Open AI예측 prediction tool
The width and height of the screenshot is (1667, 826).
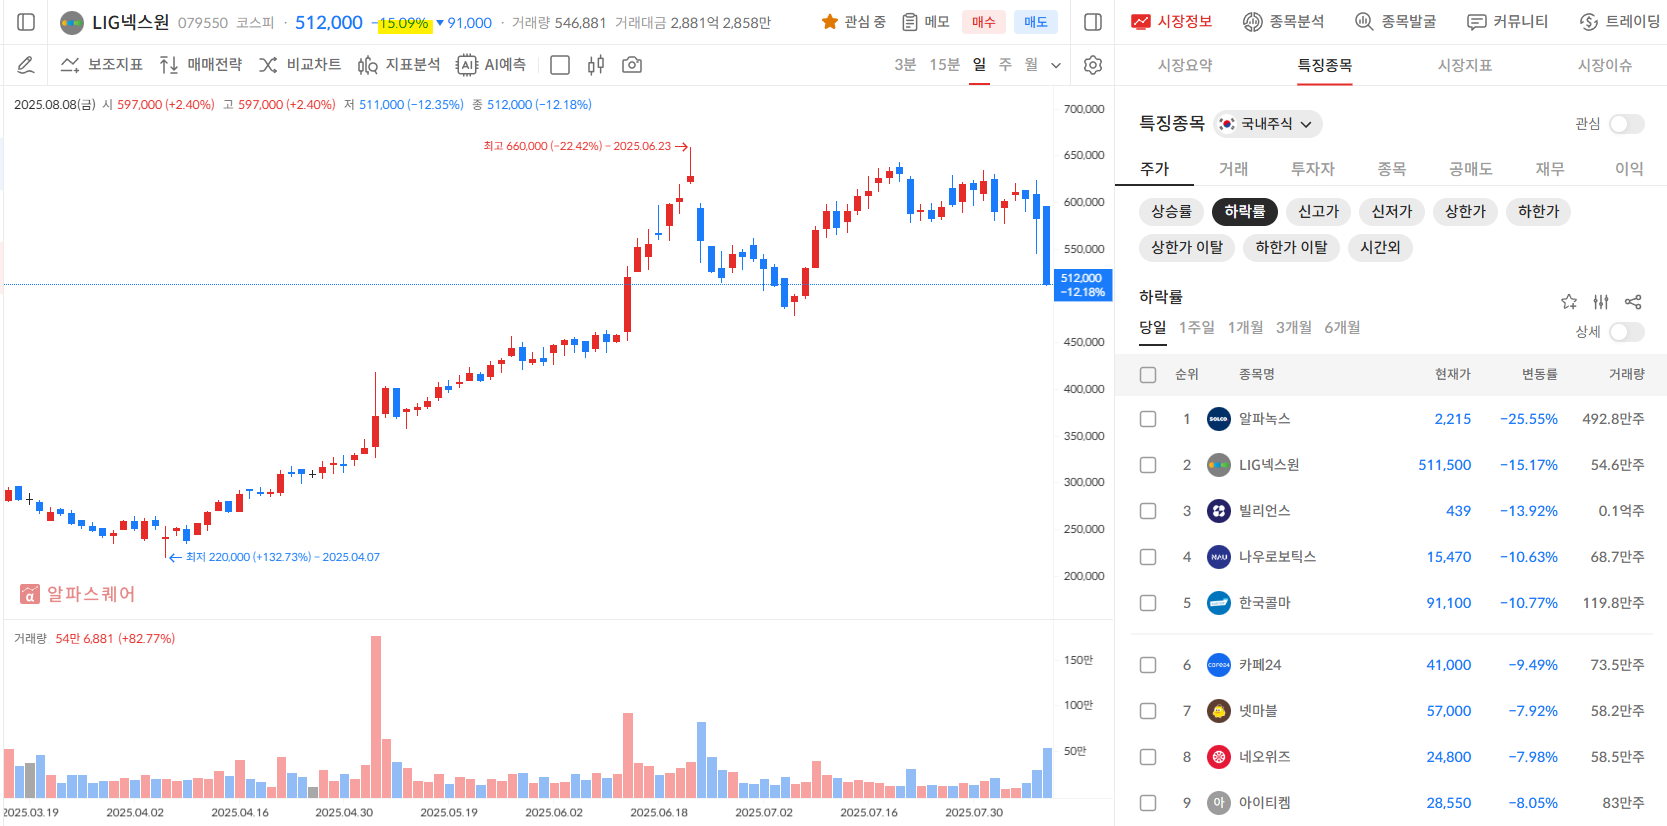pos(491,65)
